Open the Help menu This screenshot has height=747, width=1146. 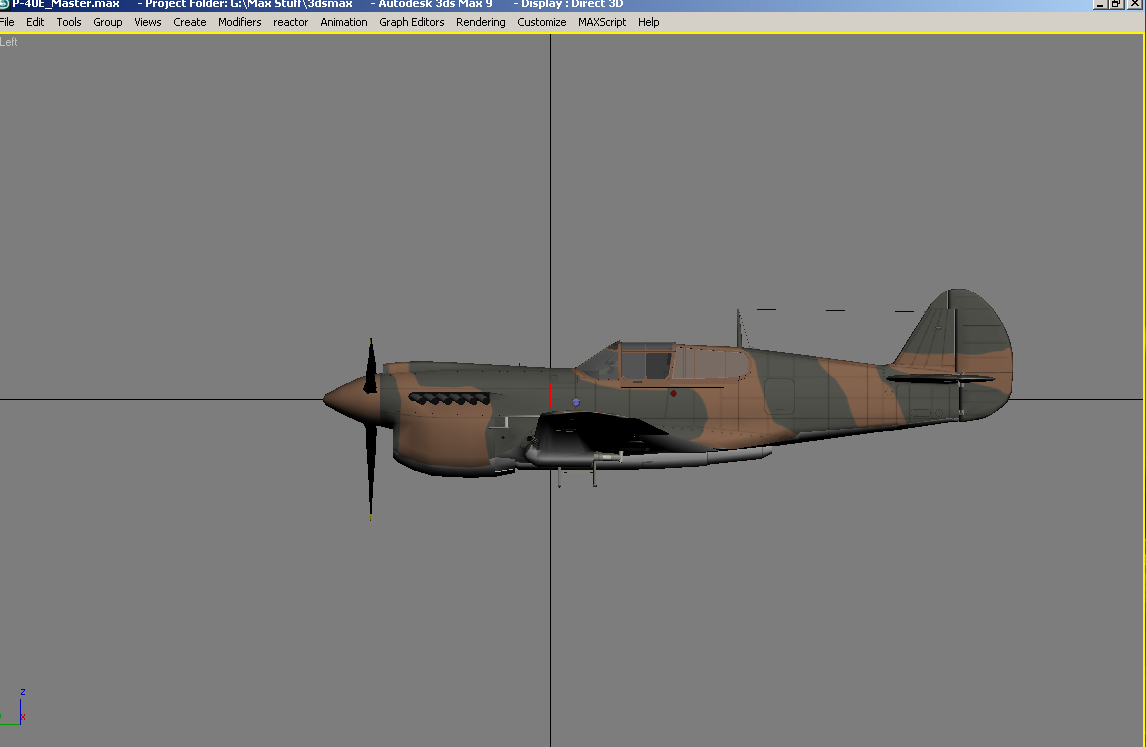[648, 22]
